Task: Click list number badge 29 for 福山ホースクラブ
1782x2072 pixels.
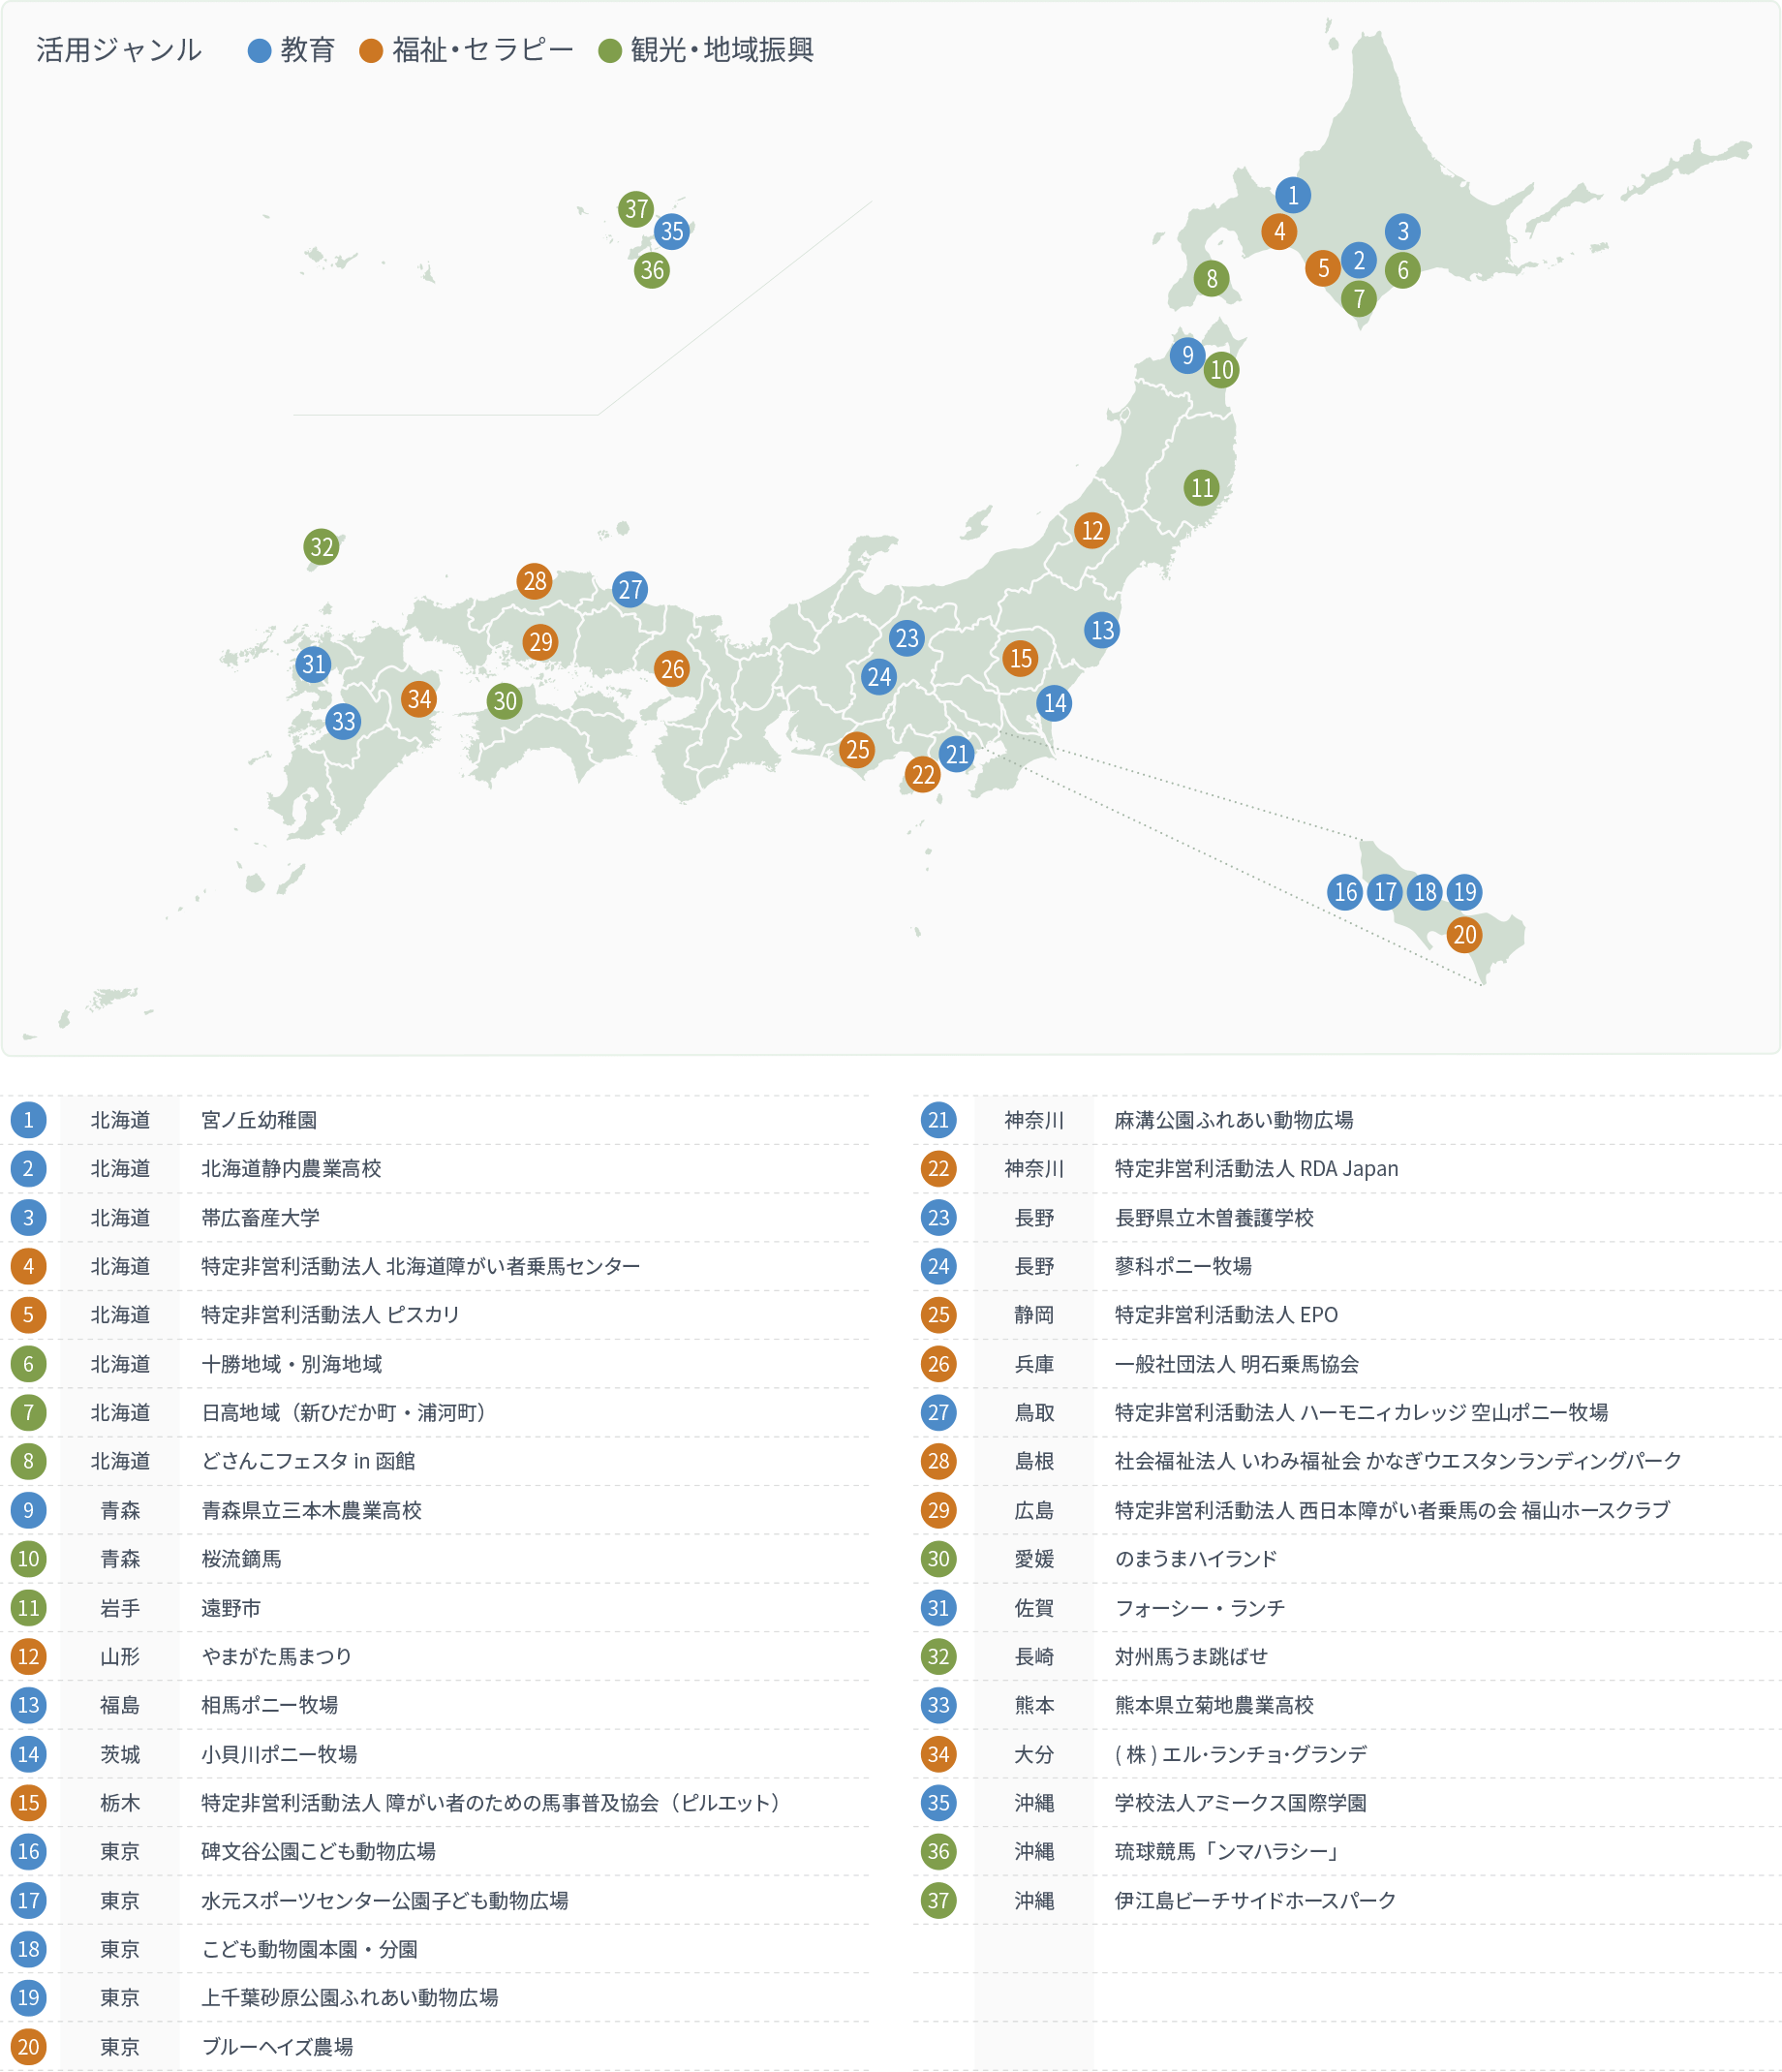Action: (x=938, y=1510)
